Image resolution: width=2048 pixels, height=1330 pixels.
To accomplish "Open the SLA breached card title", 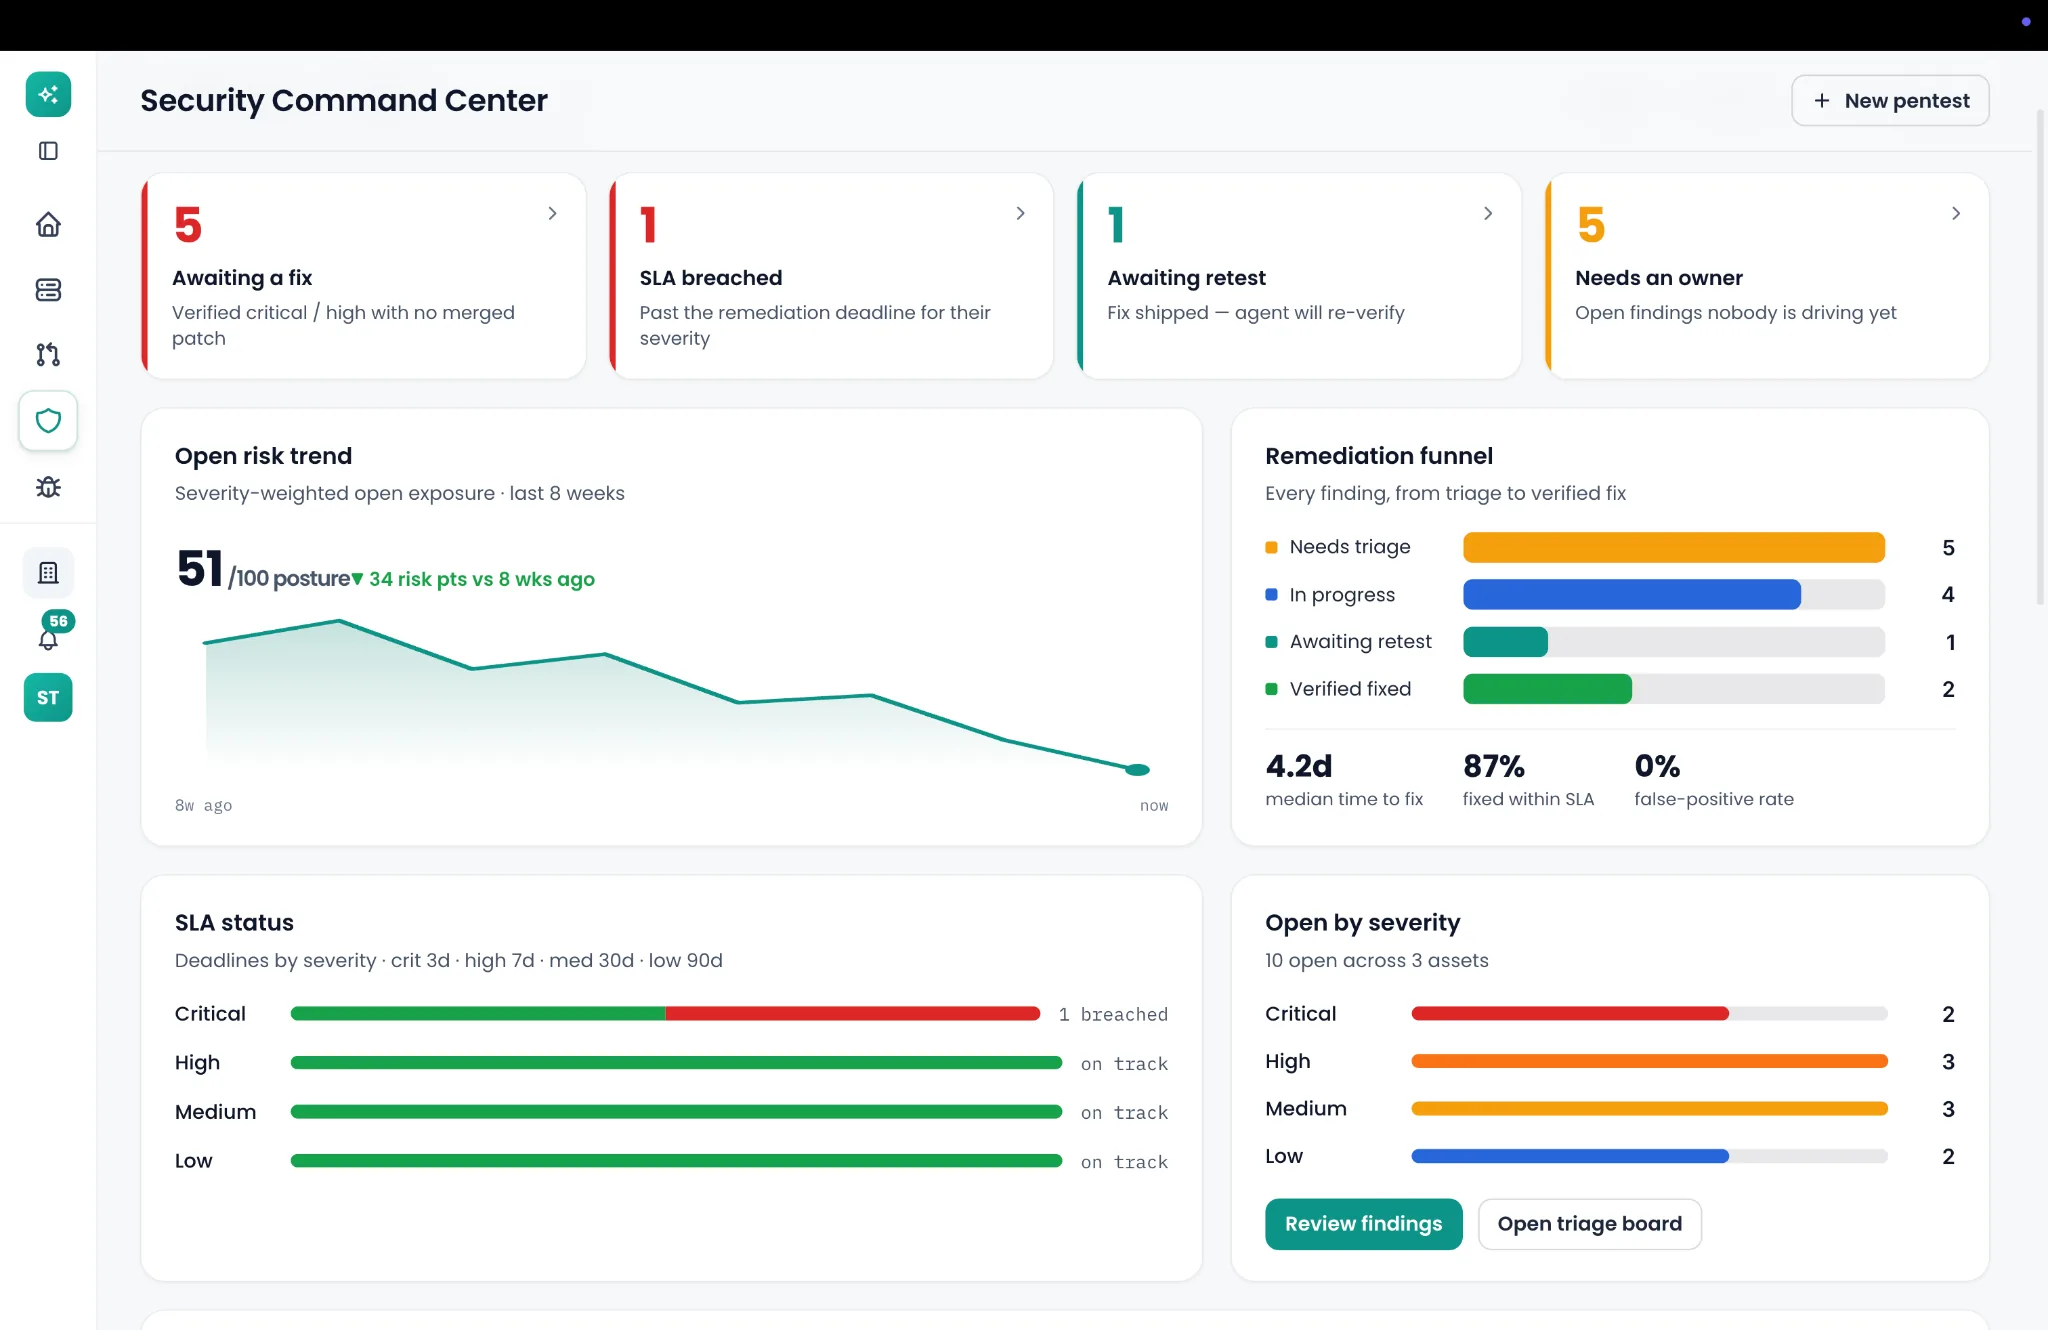I will coord(711,278).
